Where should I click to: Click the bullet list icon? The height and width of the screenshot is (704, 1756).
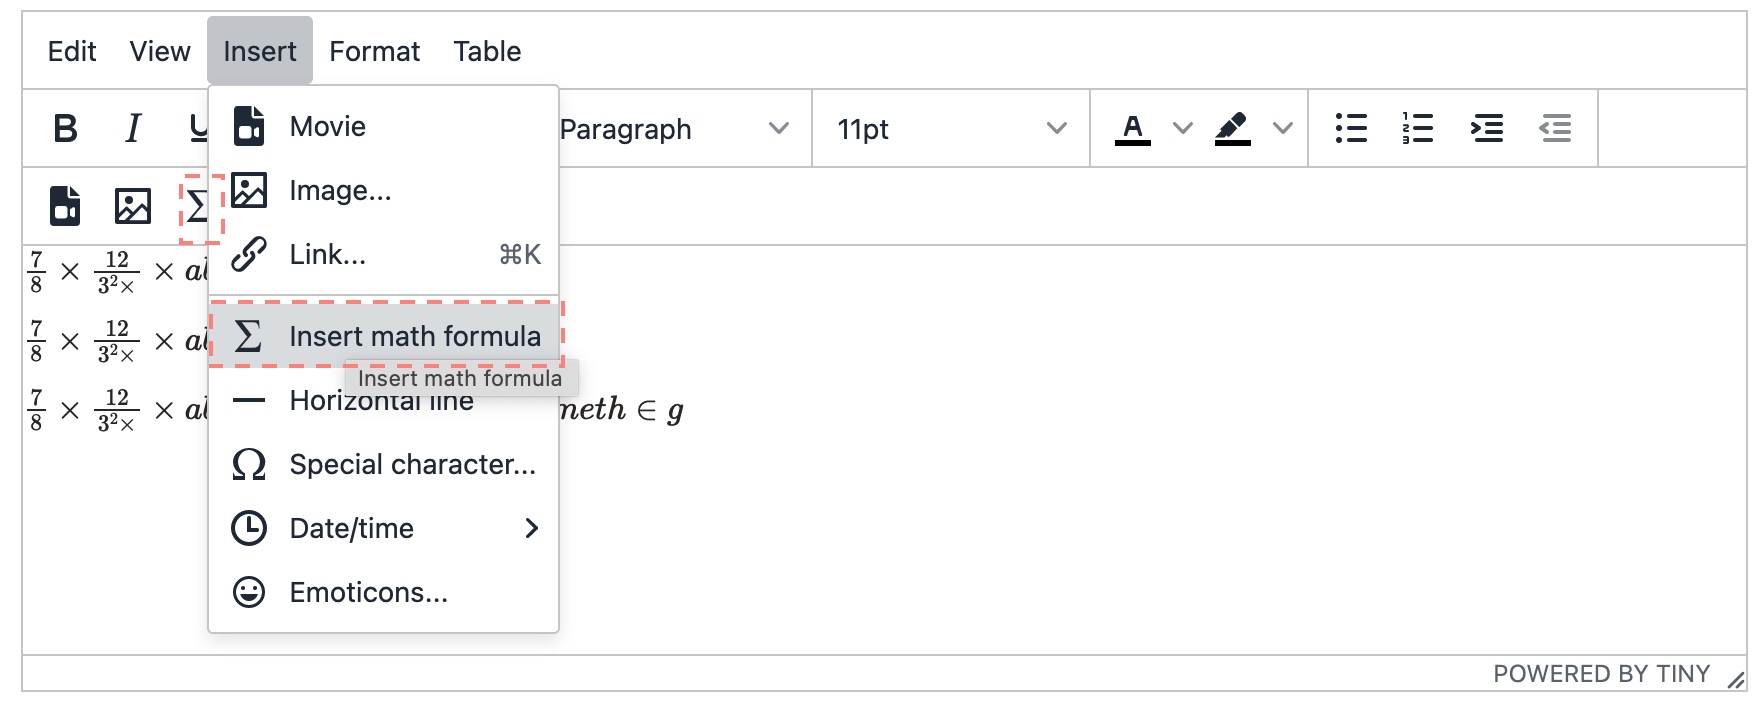(x=1351, y=128)
